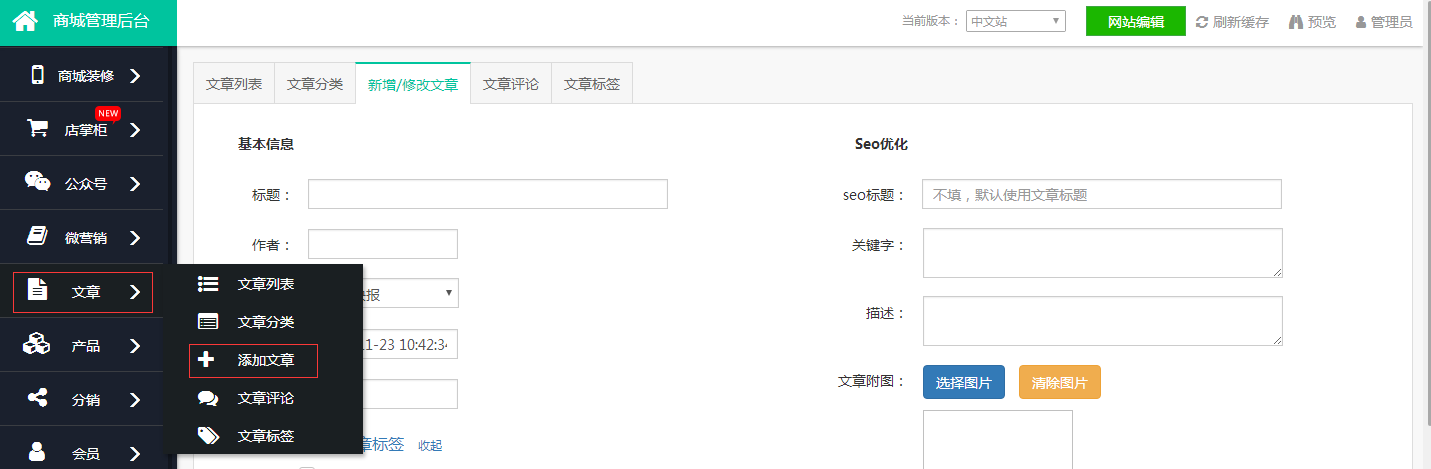Select the 公众号 WeChat icon
This screenshot has width=1431, height=469.
click(38, 183)
